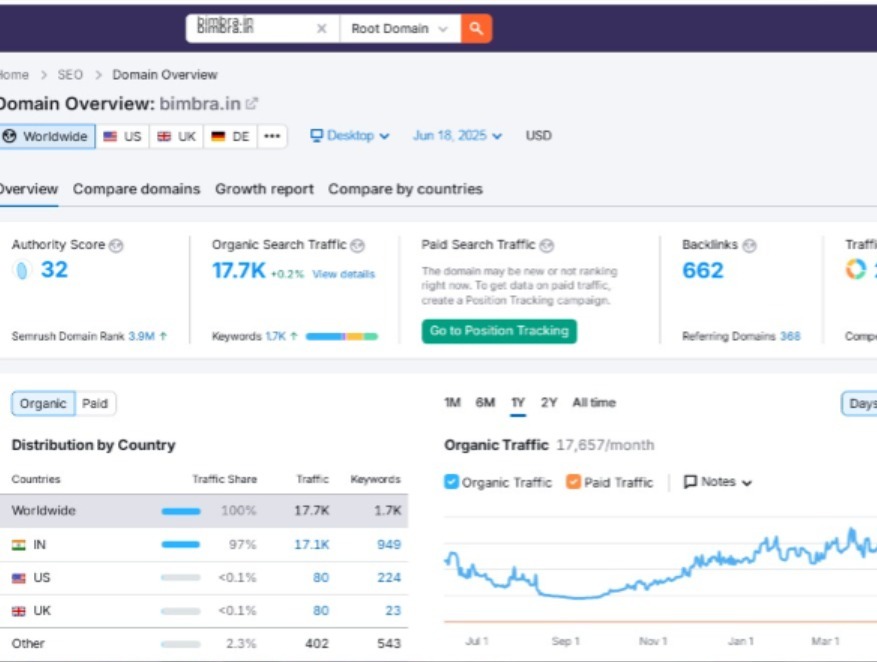Toggle the Paid Traffic checkbox
Image resolution: width=877 pixels, height=662 pixels.
click(x=573, y=482)
